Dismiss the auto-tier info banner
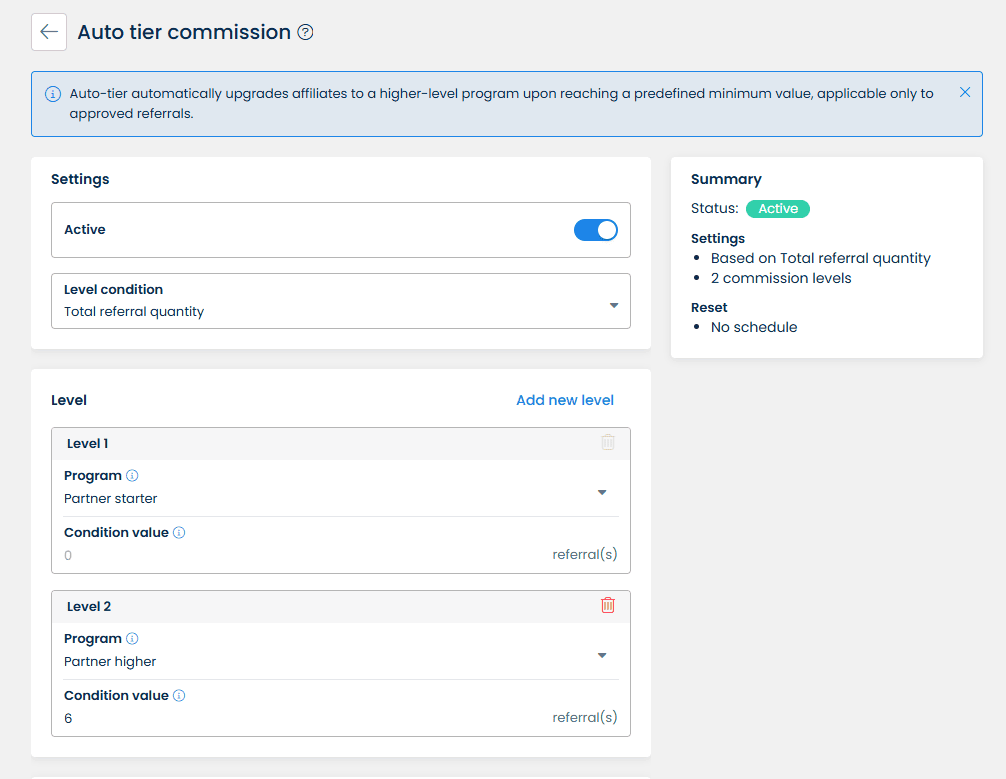The width and height of the screenshot is (1006, 779). pos(965,92)
